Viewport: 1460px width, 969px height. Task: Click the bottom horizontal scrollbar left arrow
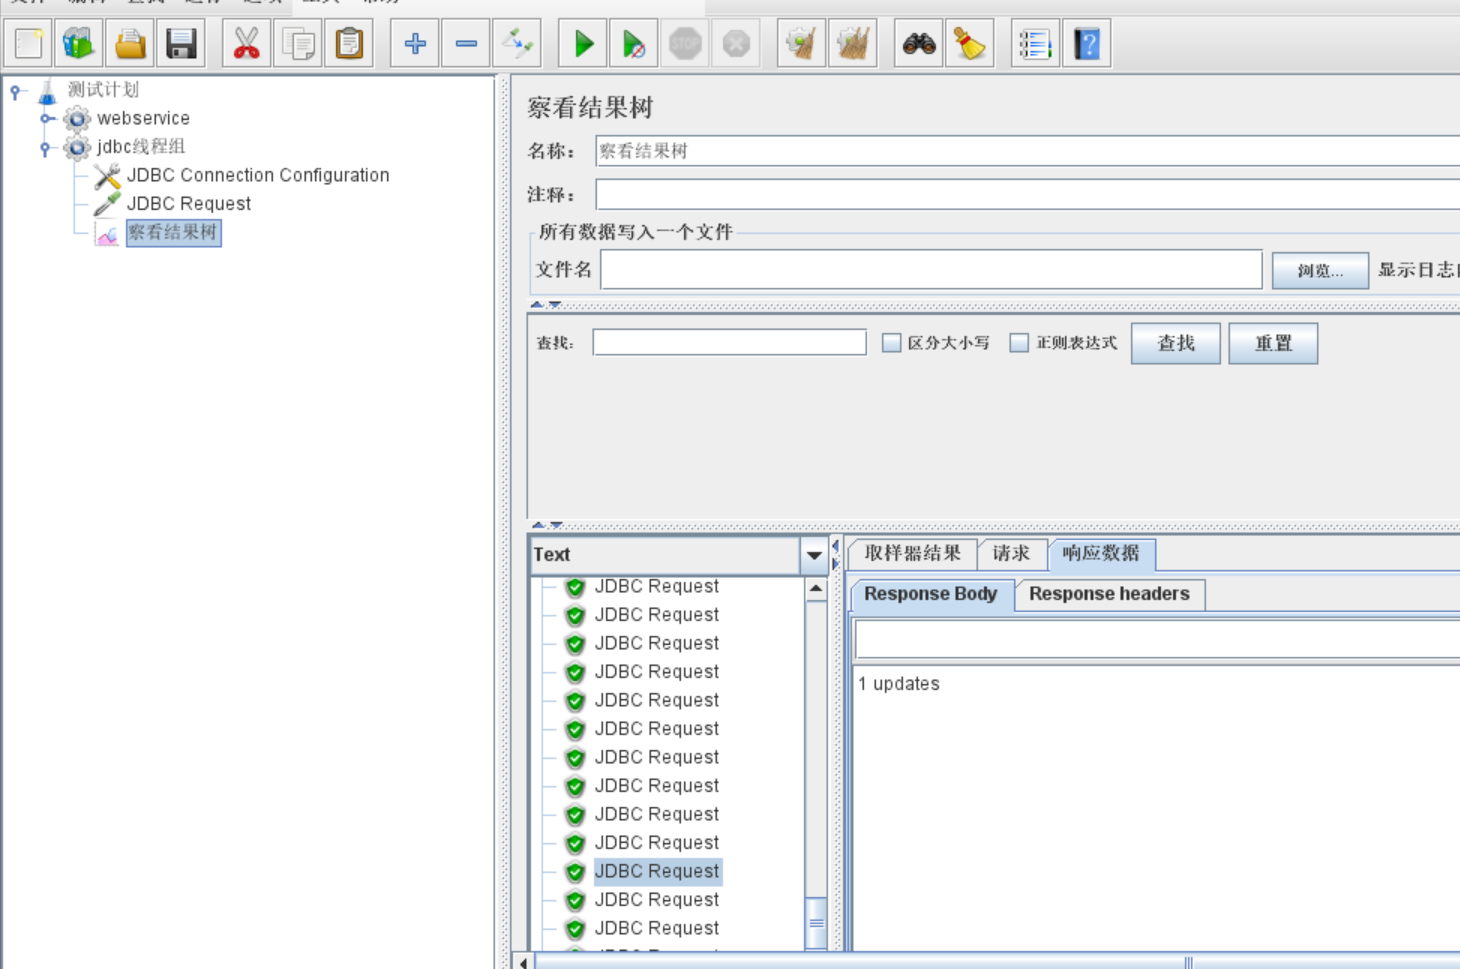tap(524, 962)
